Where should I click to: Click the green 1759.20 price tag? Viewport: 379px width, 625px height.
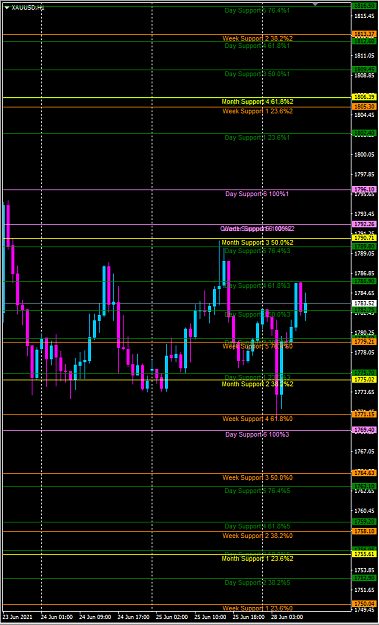coord(364,522)
